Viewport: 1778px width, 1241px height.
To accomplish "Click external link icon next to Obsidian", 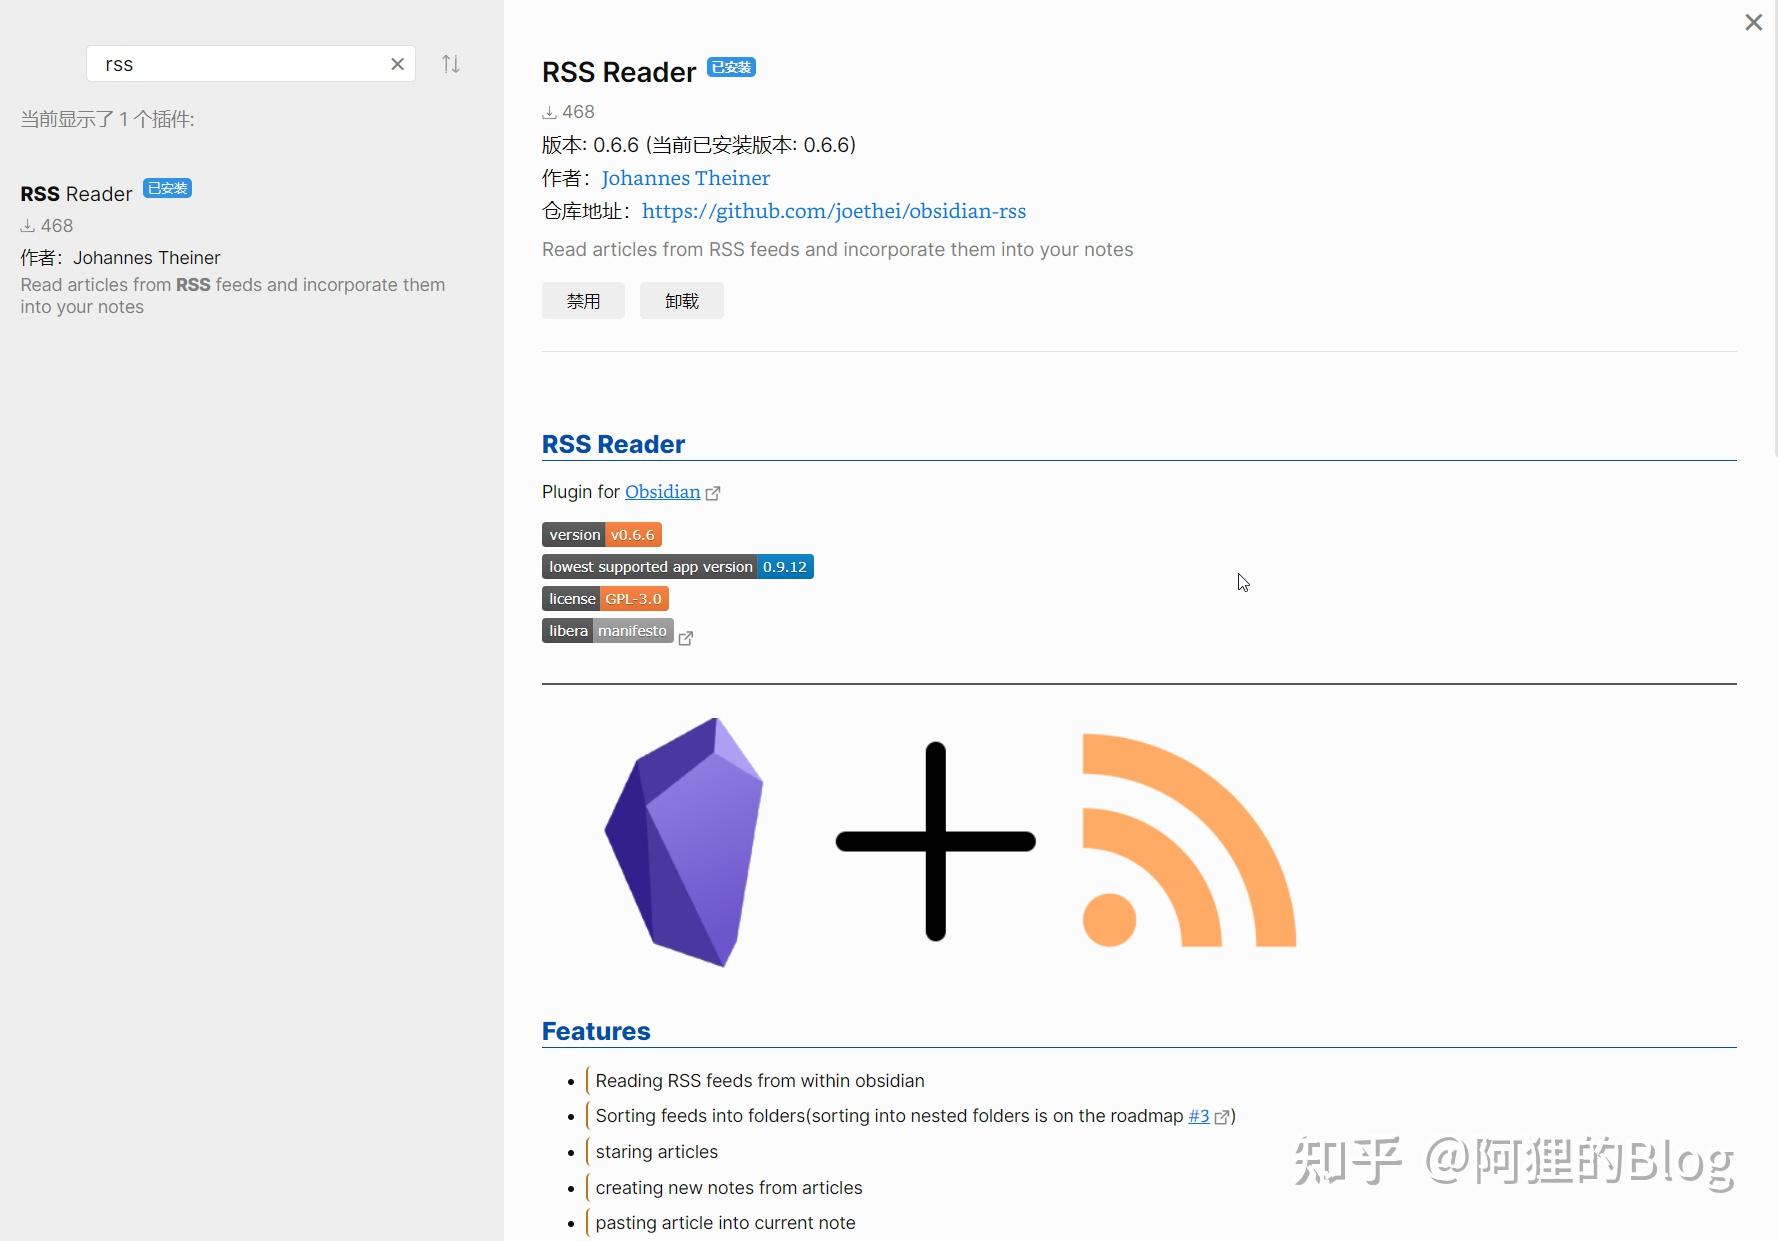I will [713, 493].
